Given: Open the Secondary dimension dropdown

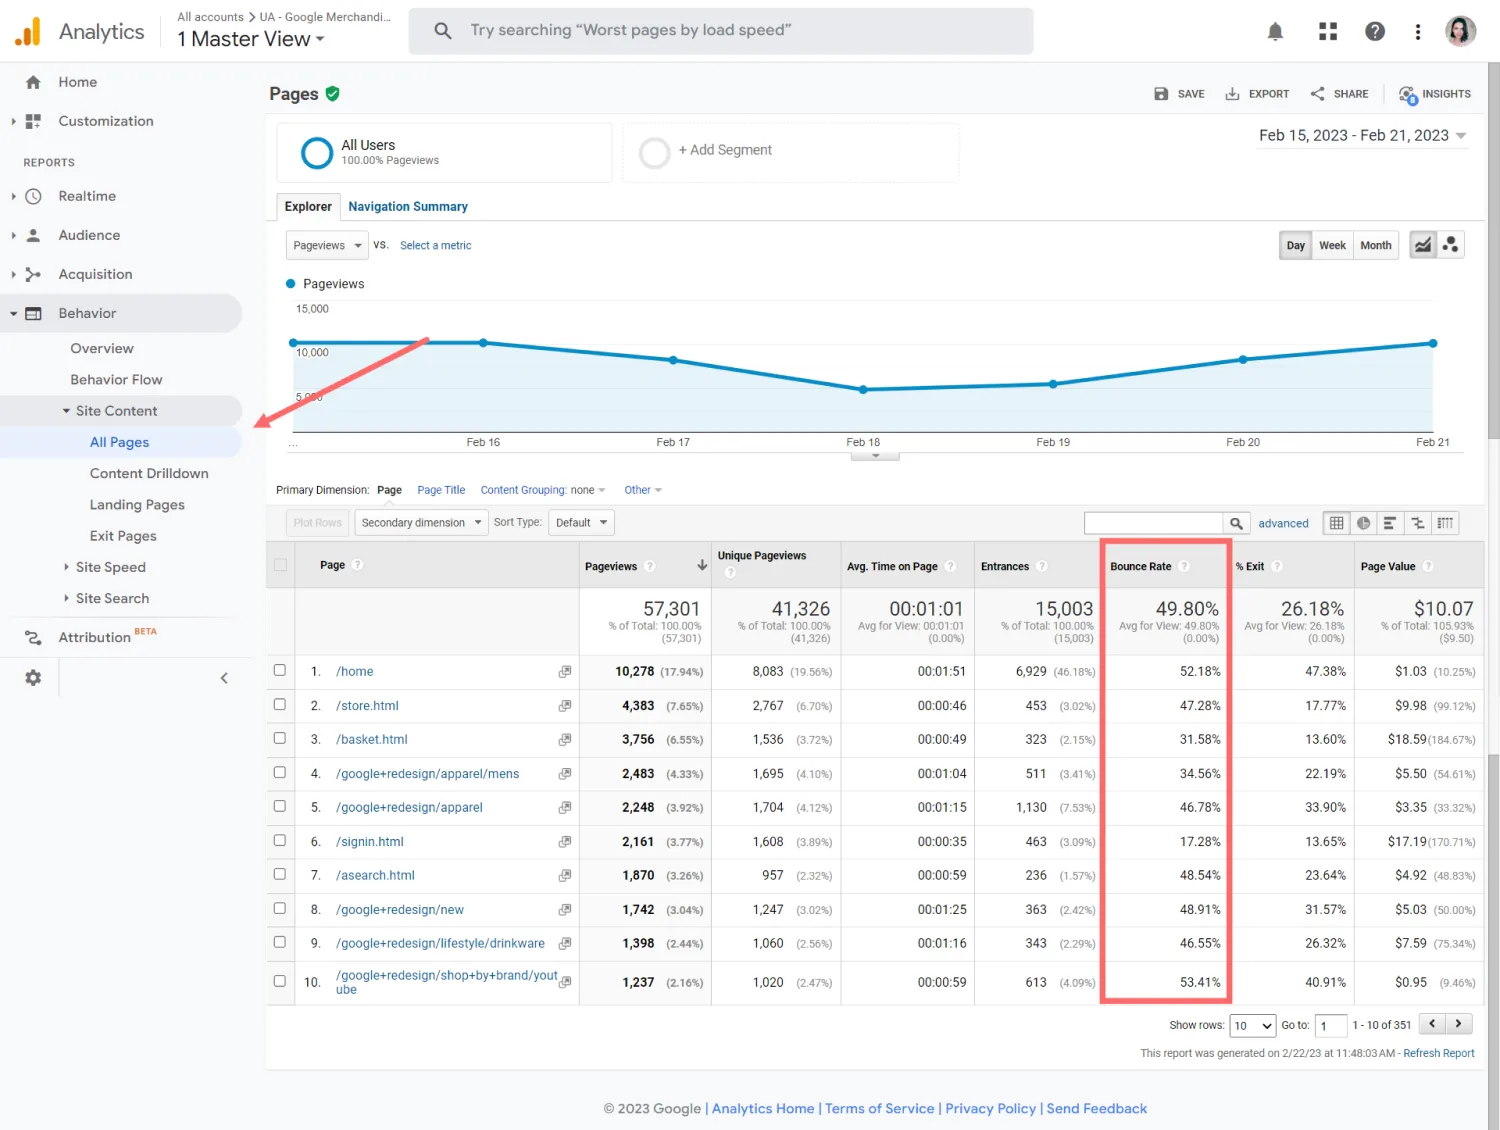Looking at the screenshot, I should [421, 523].
